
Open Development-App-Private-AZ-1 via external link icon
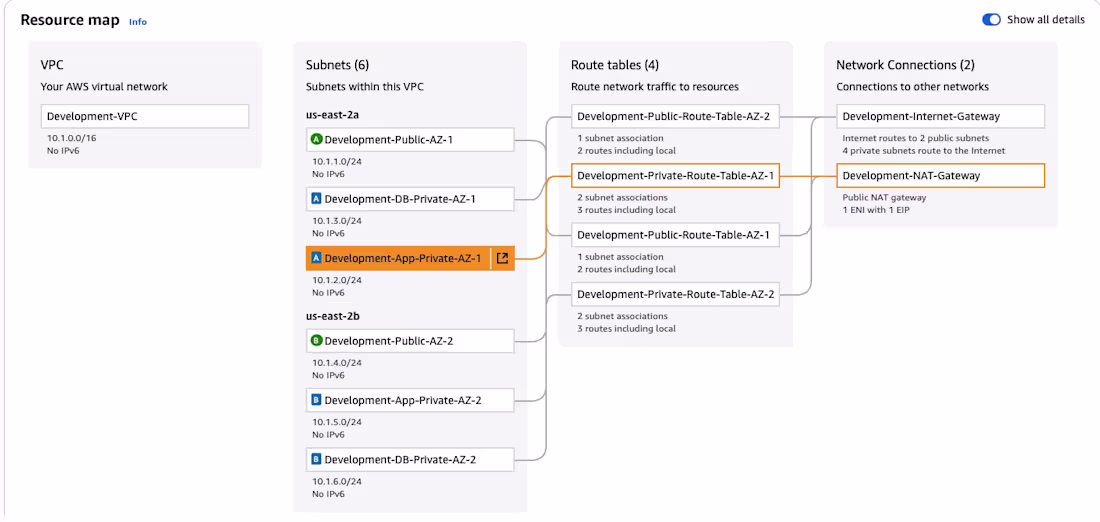(x=502, y=258)
